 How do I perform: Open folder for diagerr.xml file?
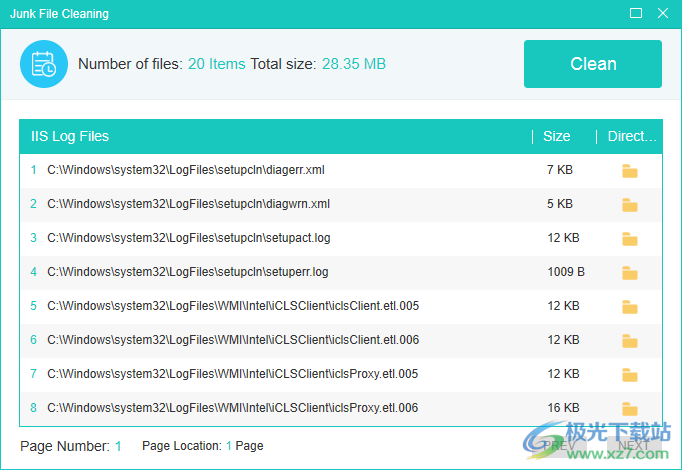629,171
